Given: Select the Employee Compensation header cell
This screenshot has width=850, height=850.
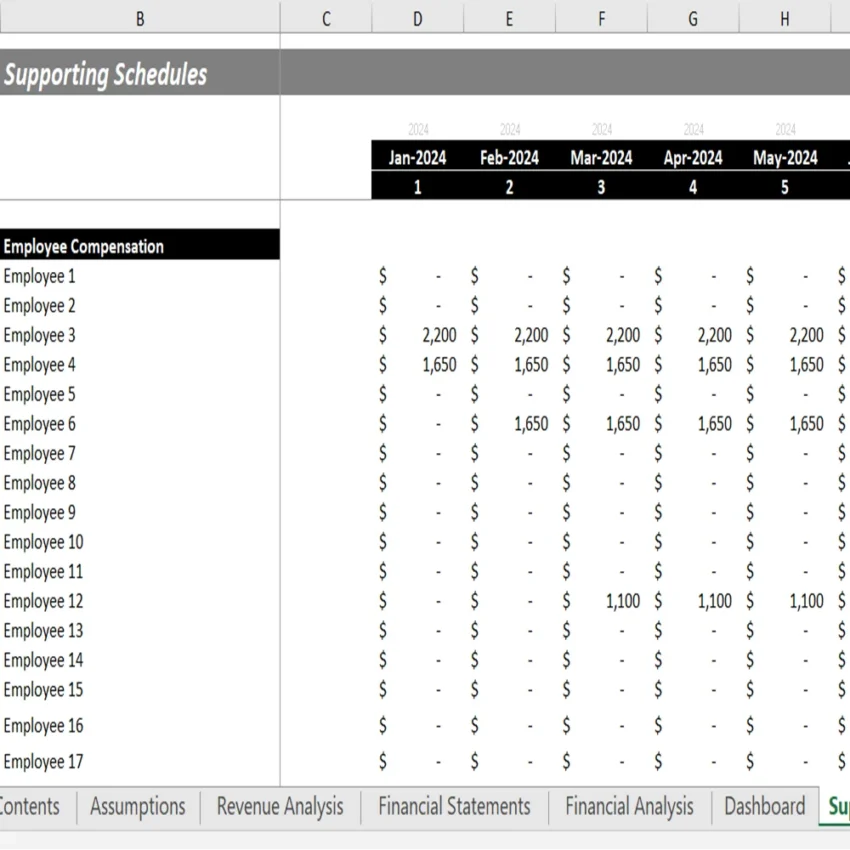Looking at the screenshot, I should click(85, 246).
